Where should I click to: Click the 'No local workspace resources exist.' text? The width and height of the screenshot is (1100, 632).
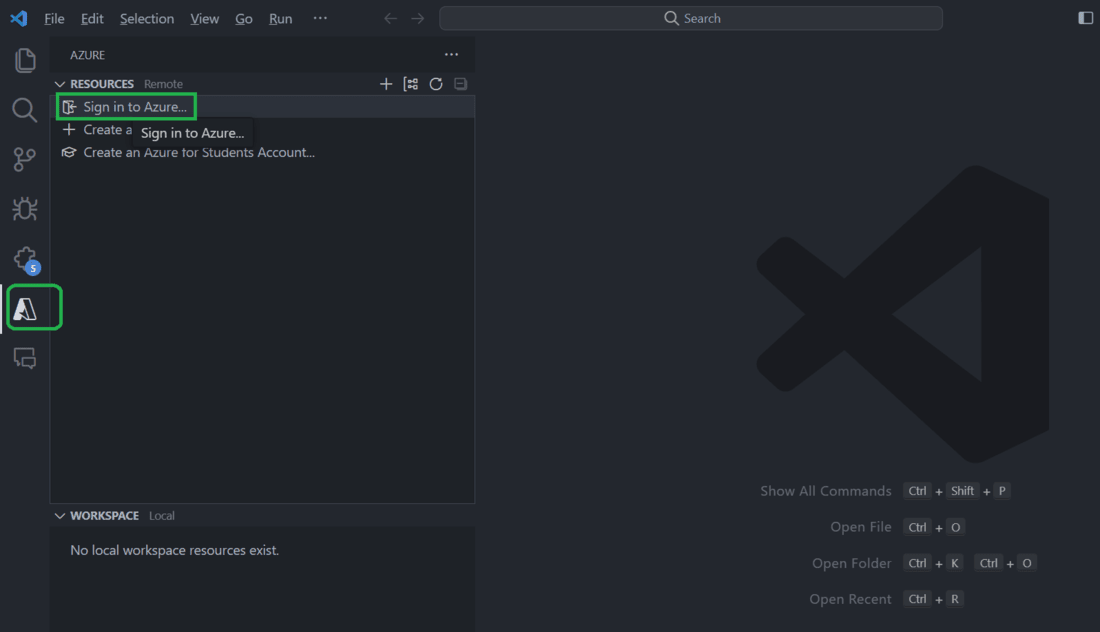175,551
